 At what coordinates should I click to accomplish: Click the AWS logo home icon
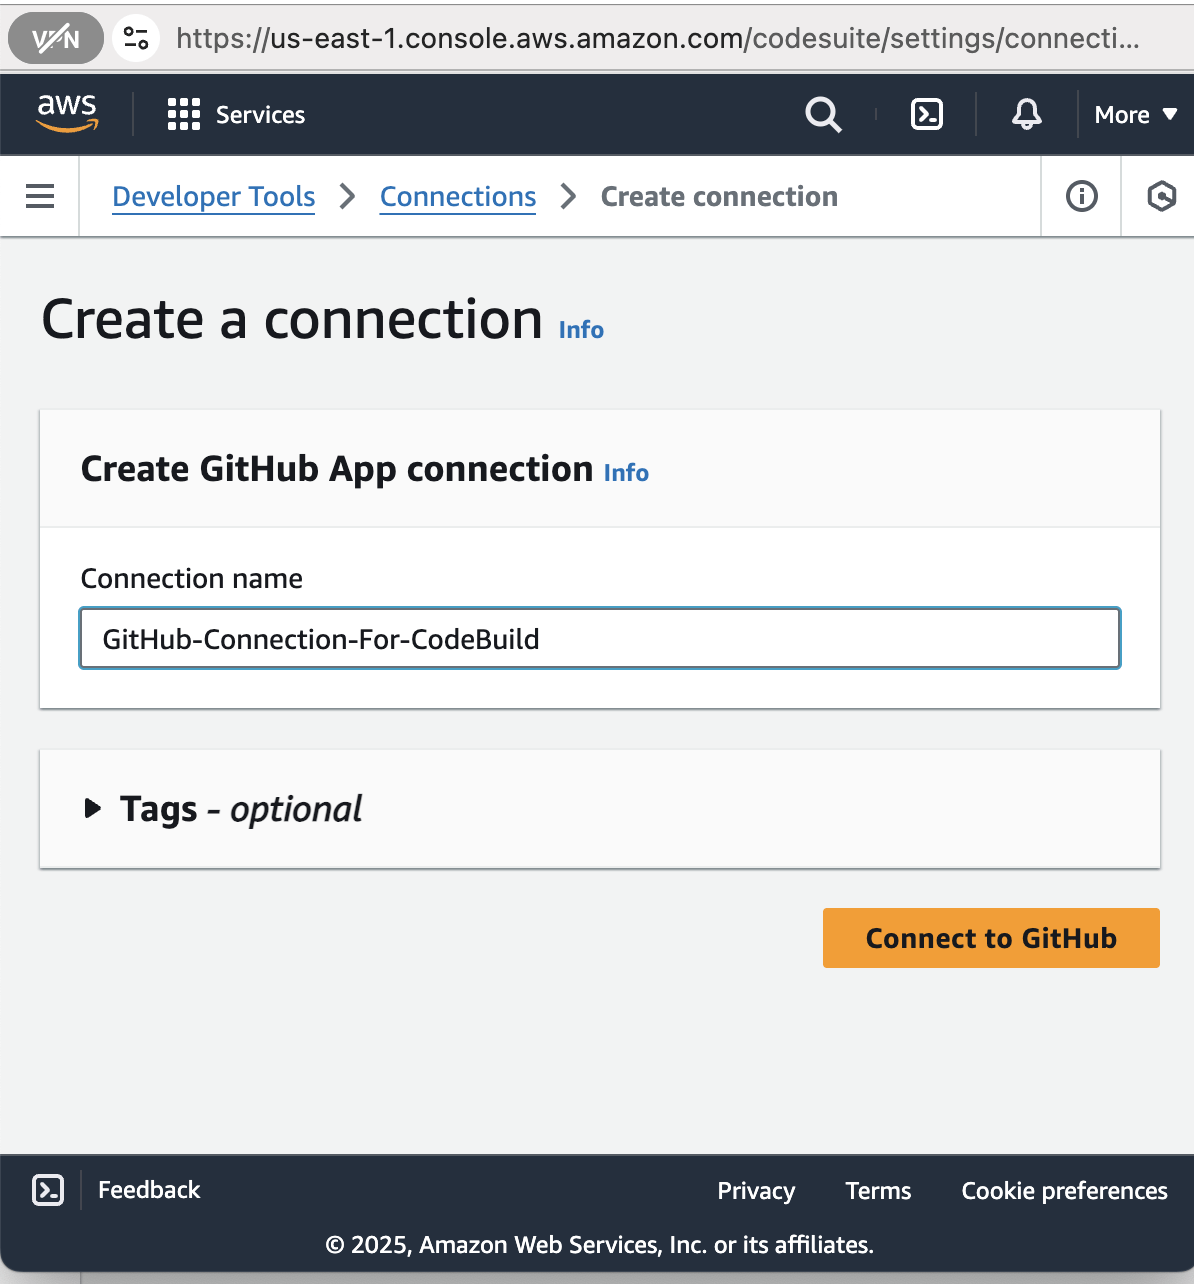tap(67, 113)
